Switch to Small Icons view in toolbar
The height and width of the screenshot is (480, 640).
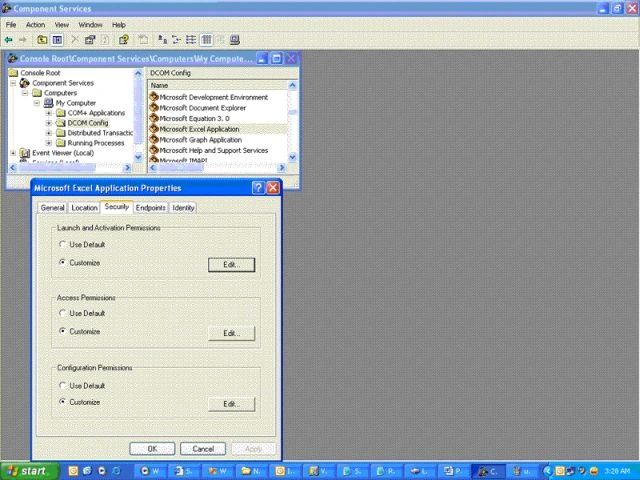[x=176, y=40]
